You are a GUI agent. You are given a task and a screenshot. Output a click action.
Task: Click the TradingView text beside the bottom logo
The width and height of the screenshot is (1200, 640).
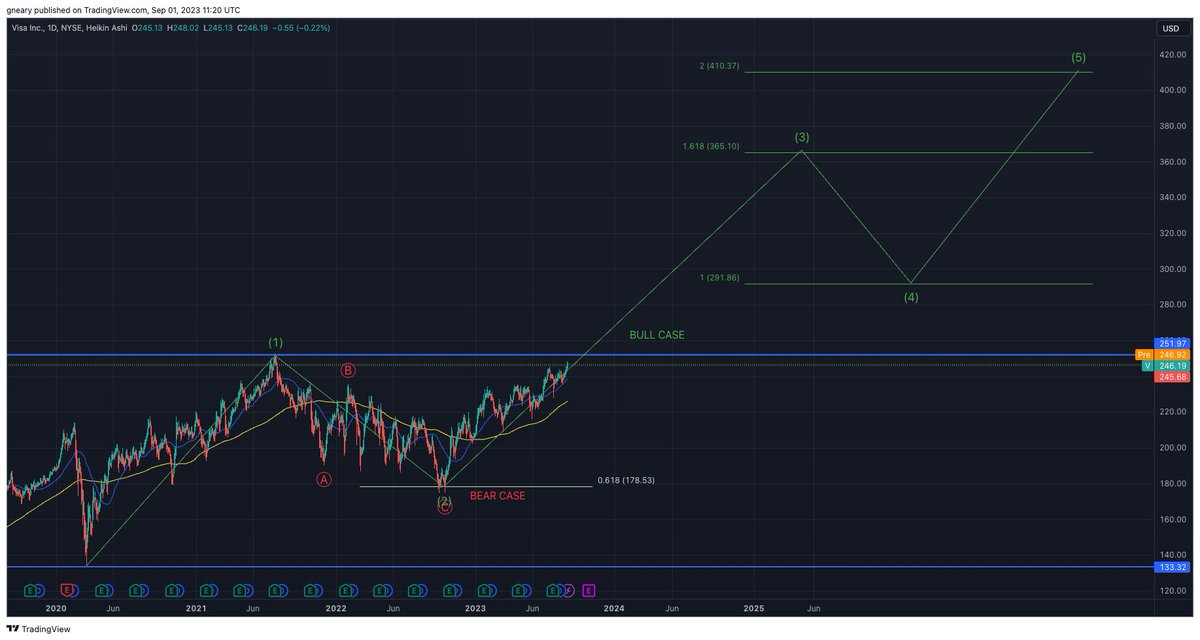click(x=44, y=628)
